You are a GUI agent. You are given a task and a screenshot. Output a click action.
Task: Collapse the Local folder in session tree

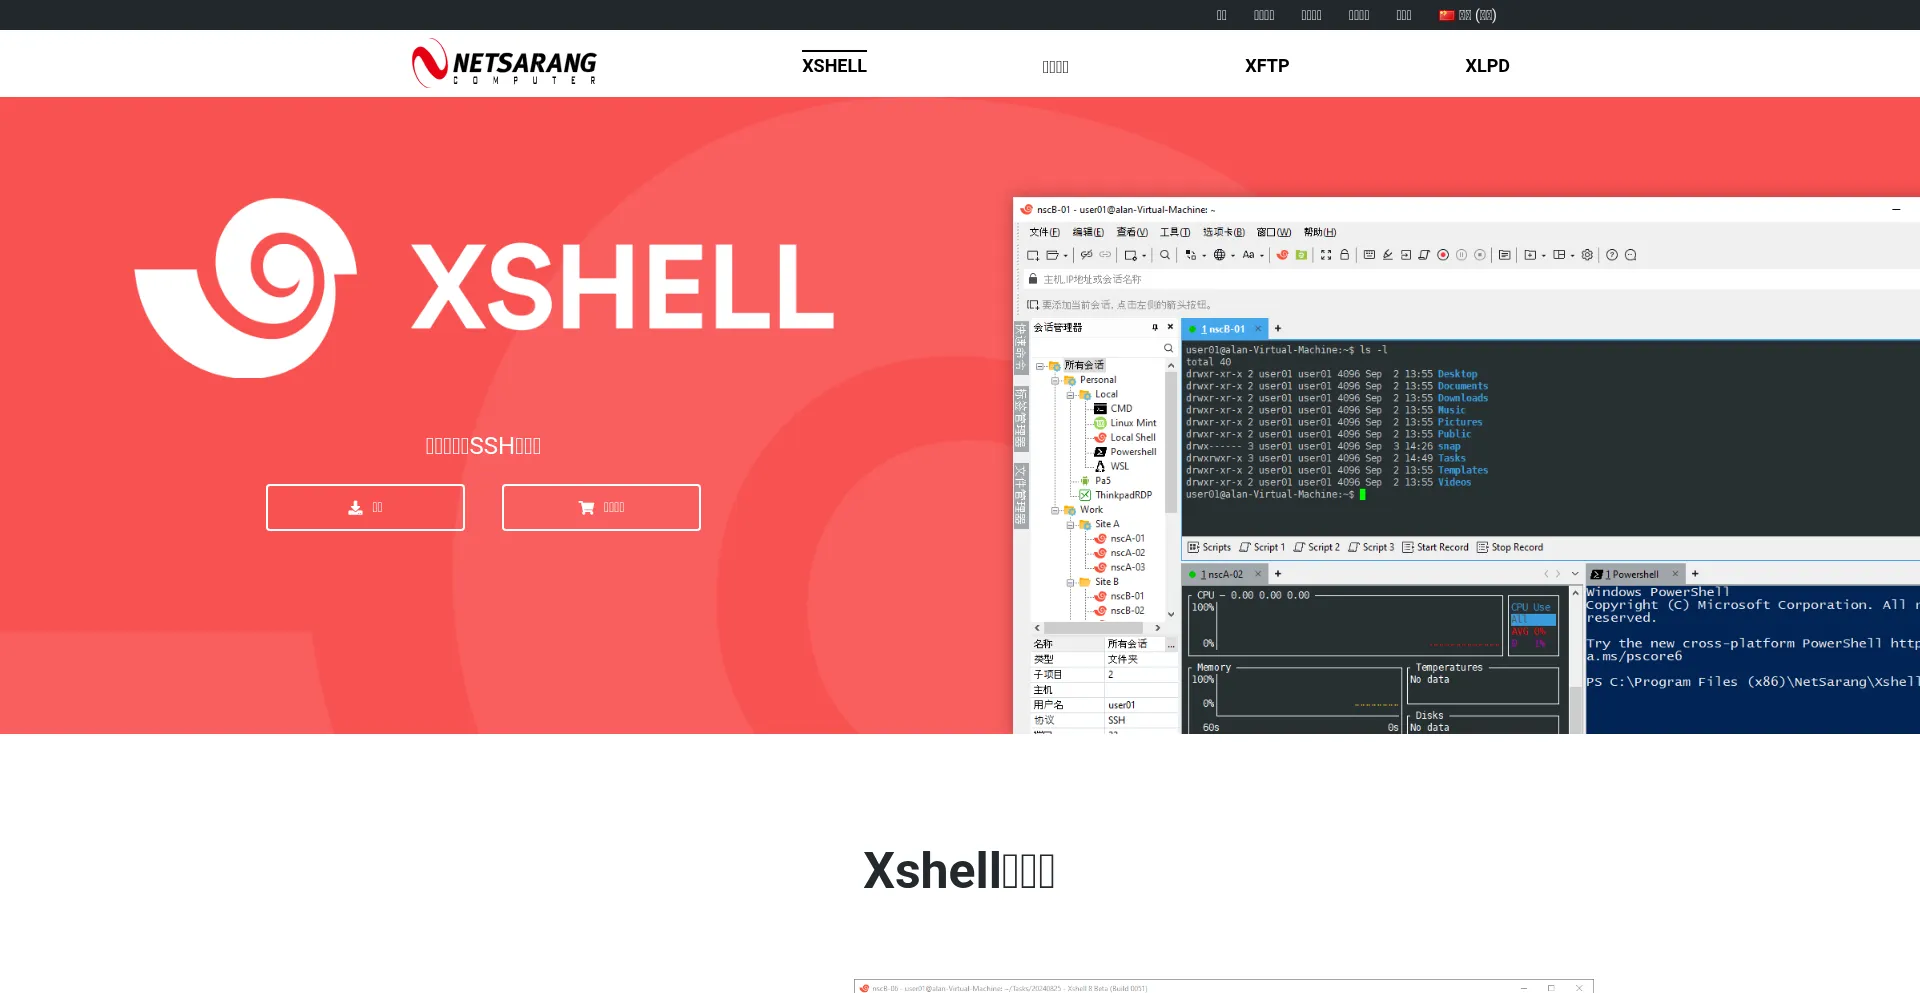coord(1070,395)
